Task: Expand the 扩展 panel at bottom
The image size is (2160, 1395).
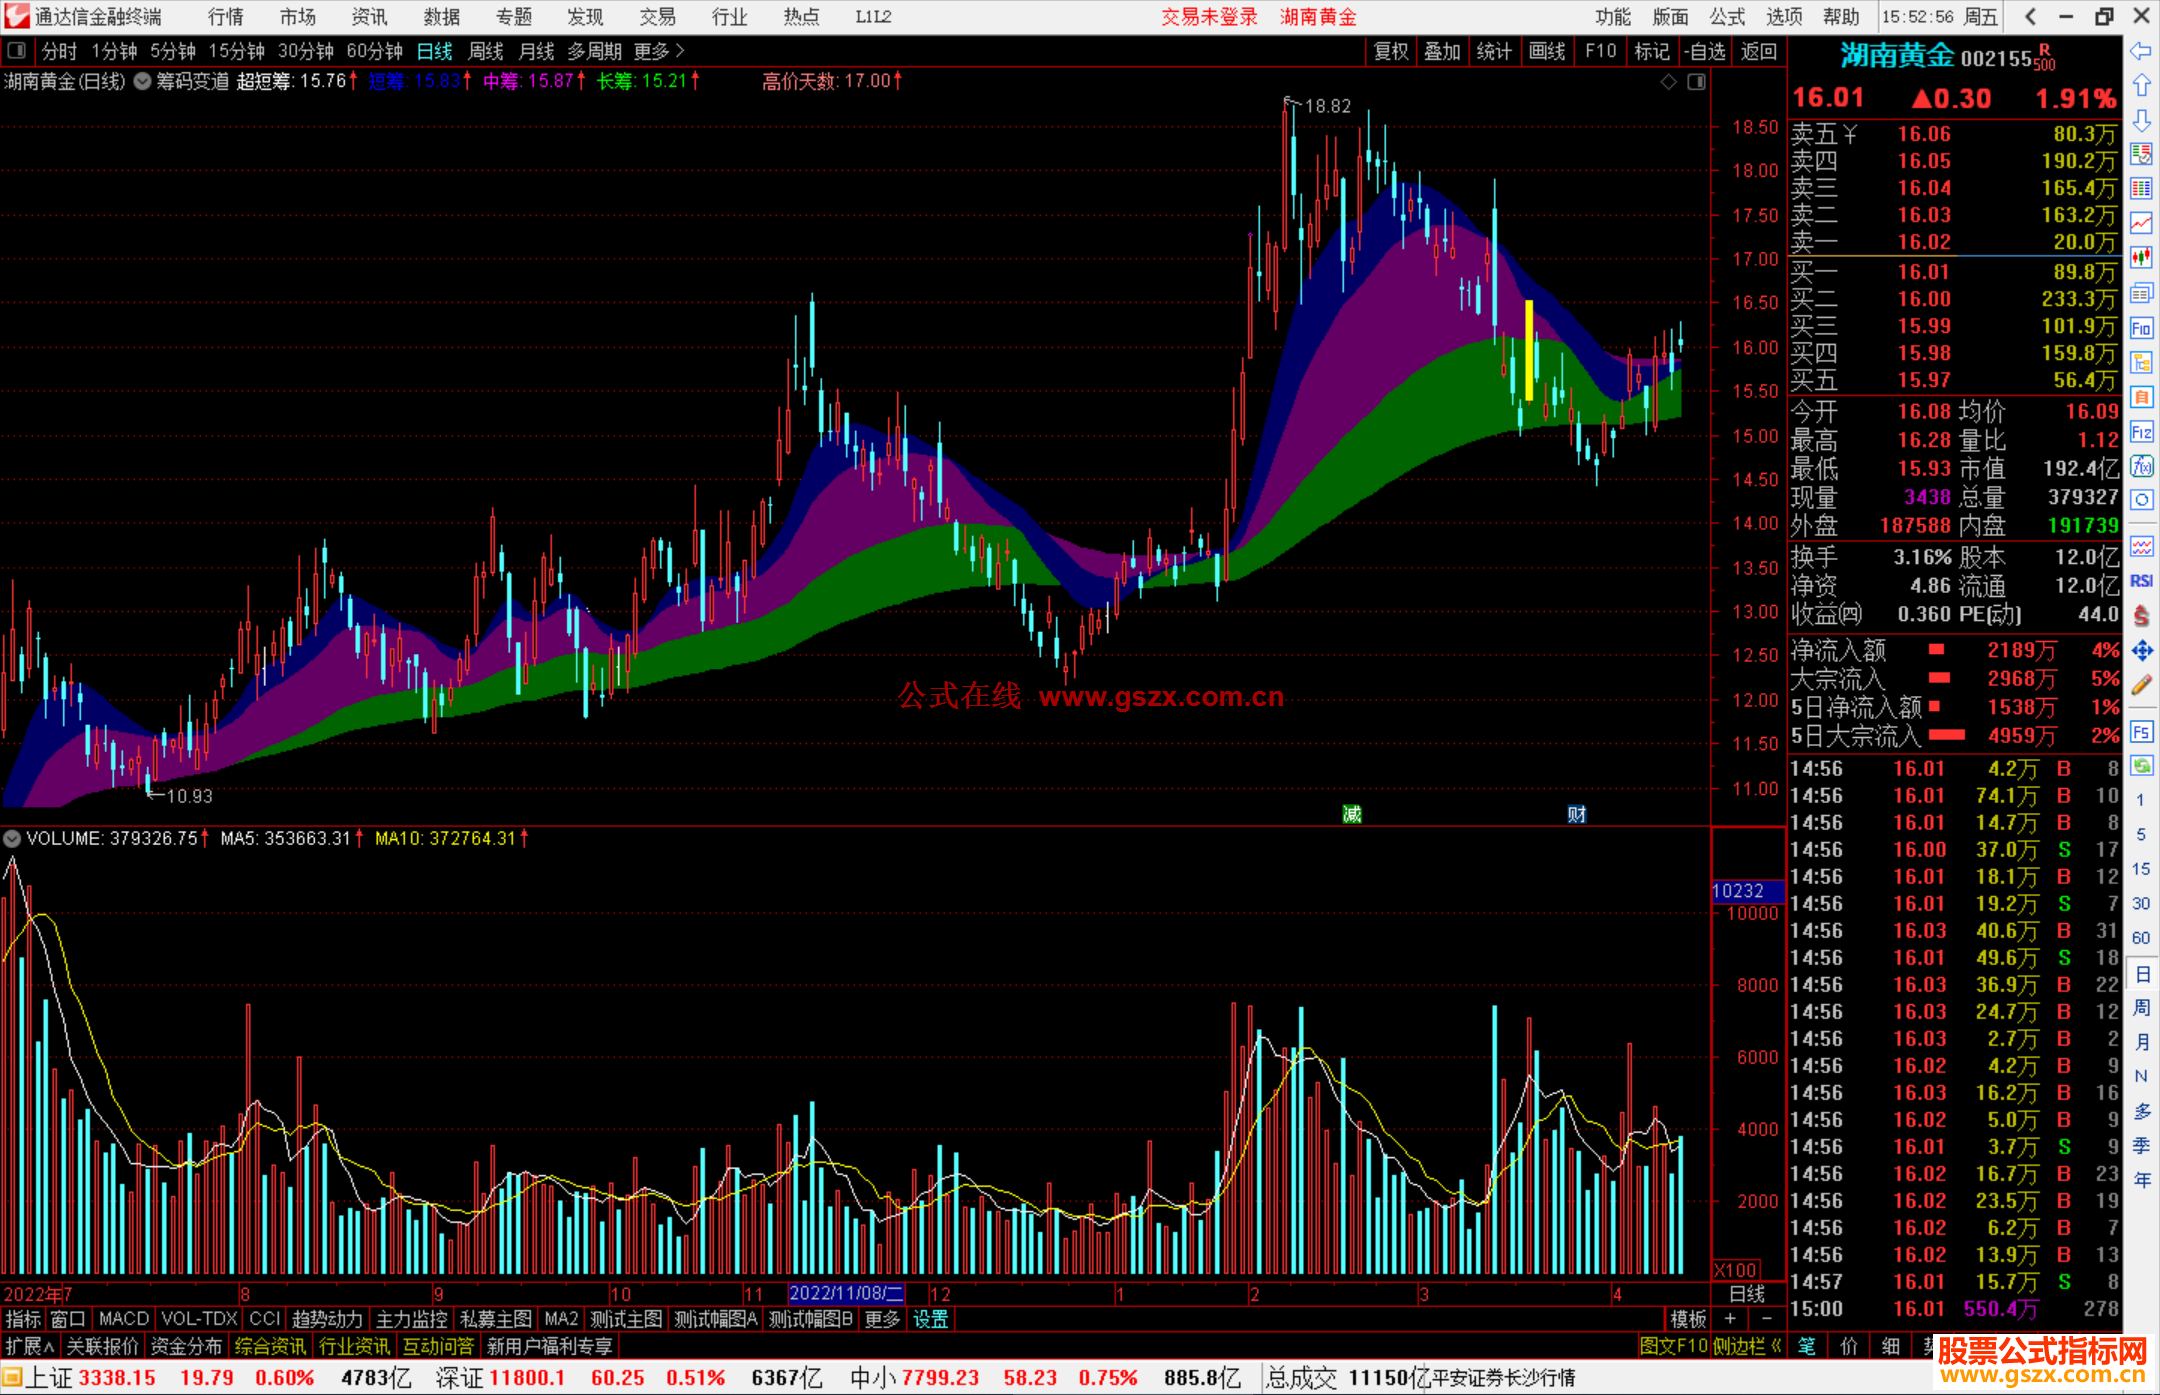Action: [29, 1347]
